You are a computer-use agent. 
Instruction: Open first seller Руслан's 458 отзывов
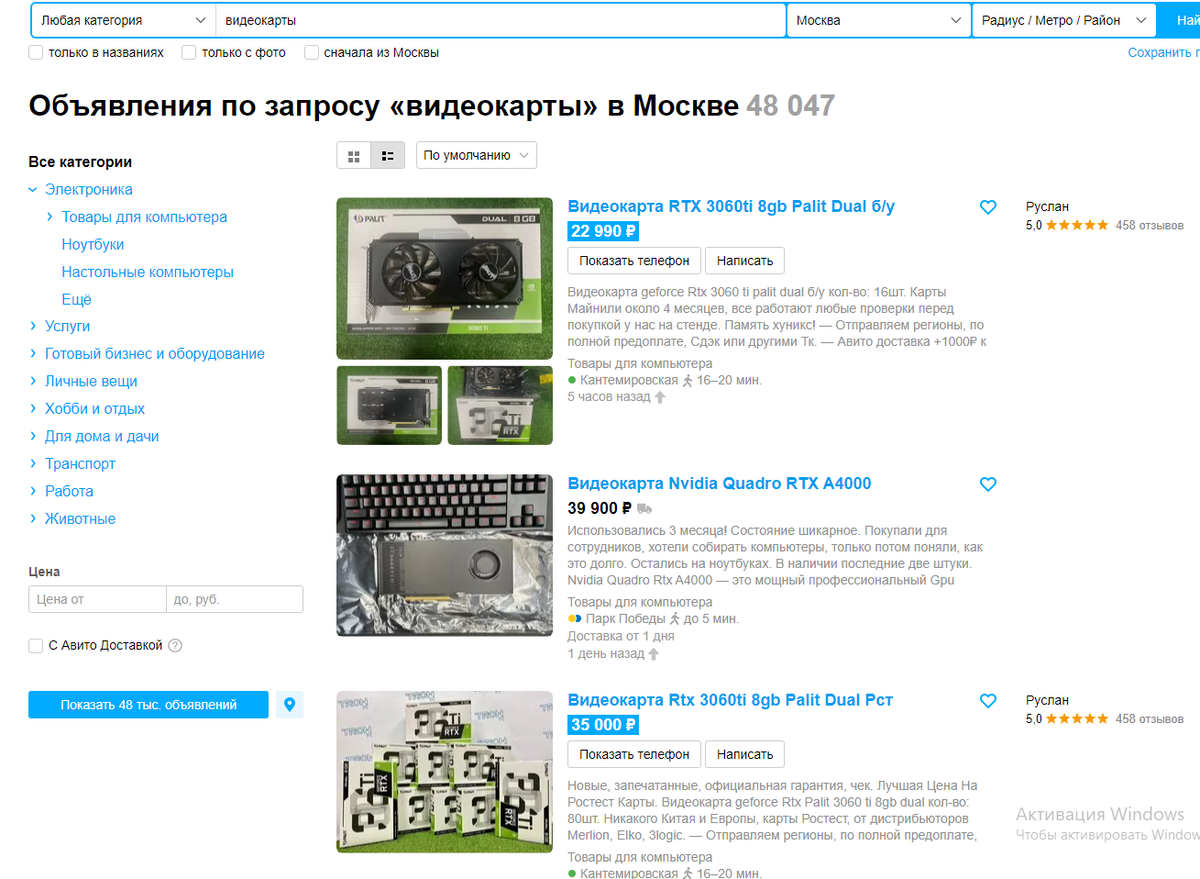(1149, 225)
